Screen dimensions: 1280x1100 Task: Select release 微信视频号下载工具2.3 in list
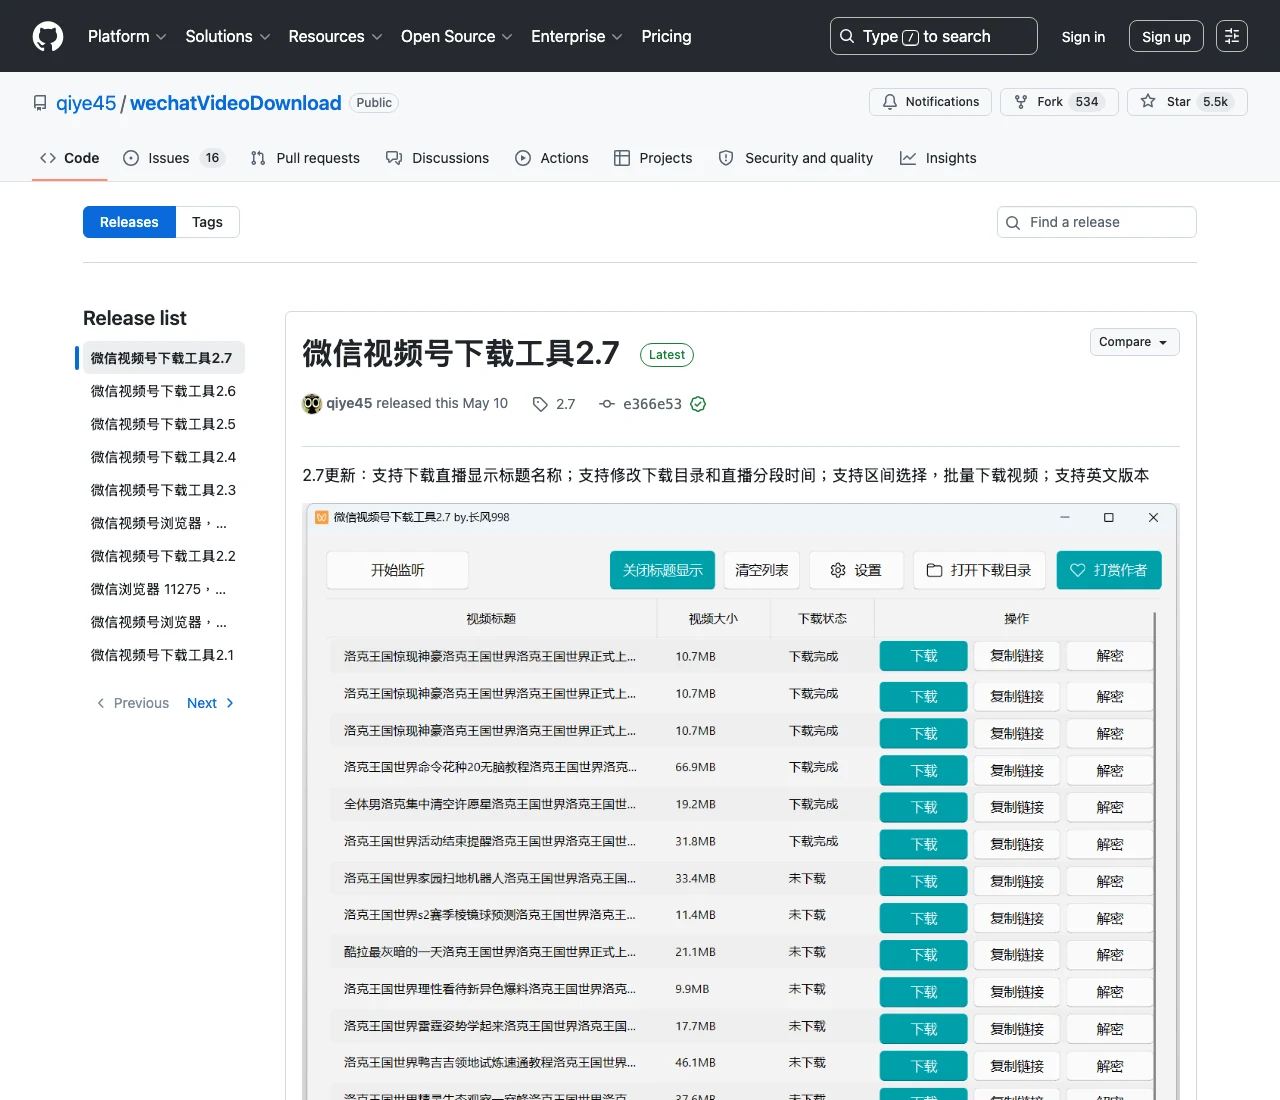pos(164,490)
